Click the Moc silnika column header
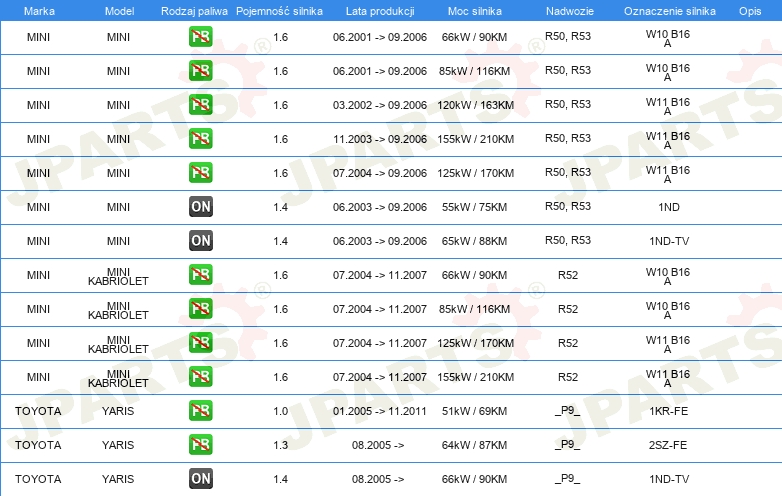782x496 pixels. click(x=475, y=10)
